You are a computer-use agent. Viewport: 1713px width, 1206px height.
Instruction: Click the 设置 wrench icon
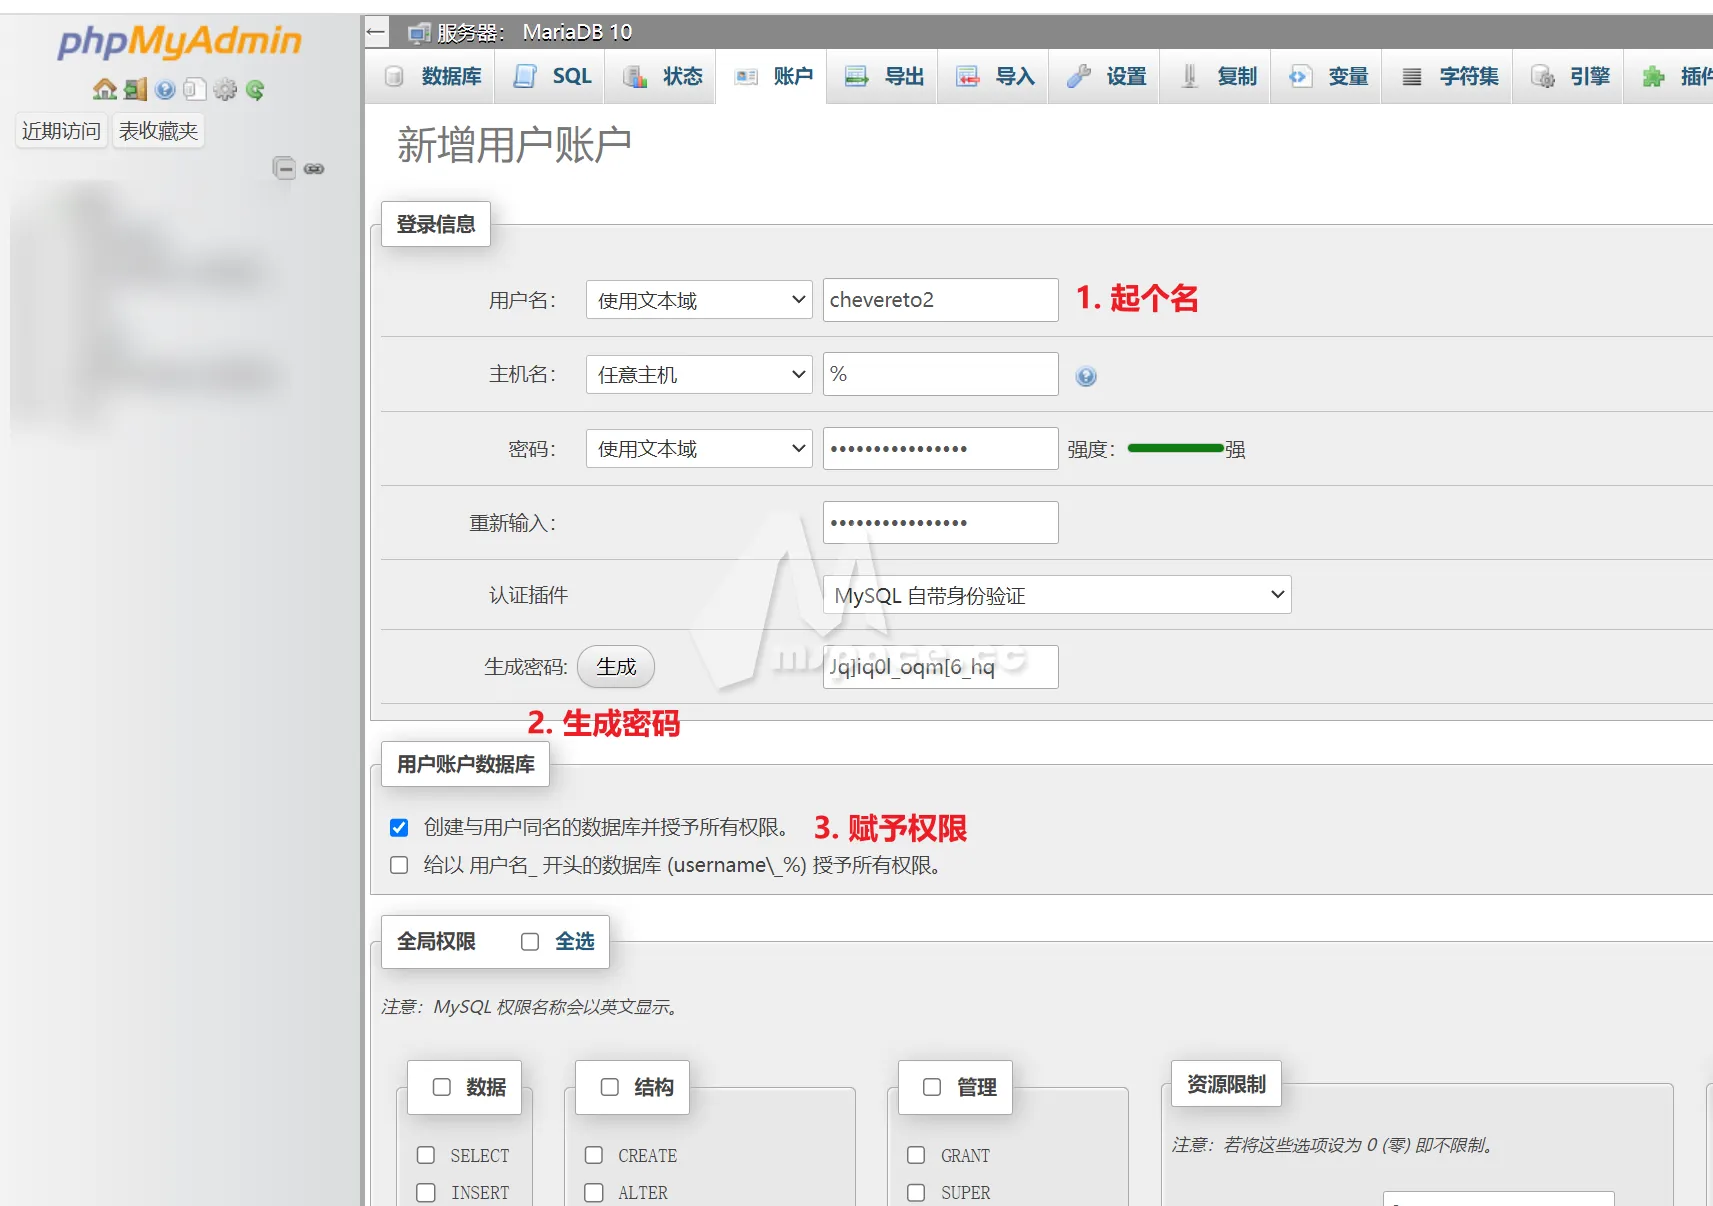pos(1078,76)
